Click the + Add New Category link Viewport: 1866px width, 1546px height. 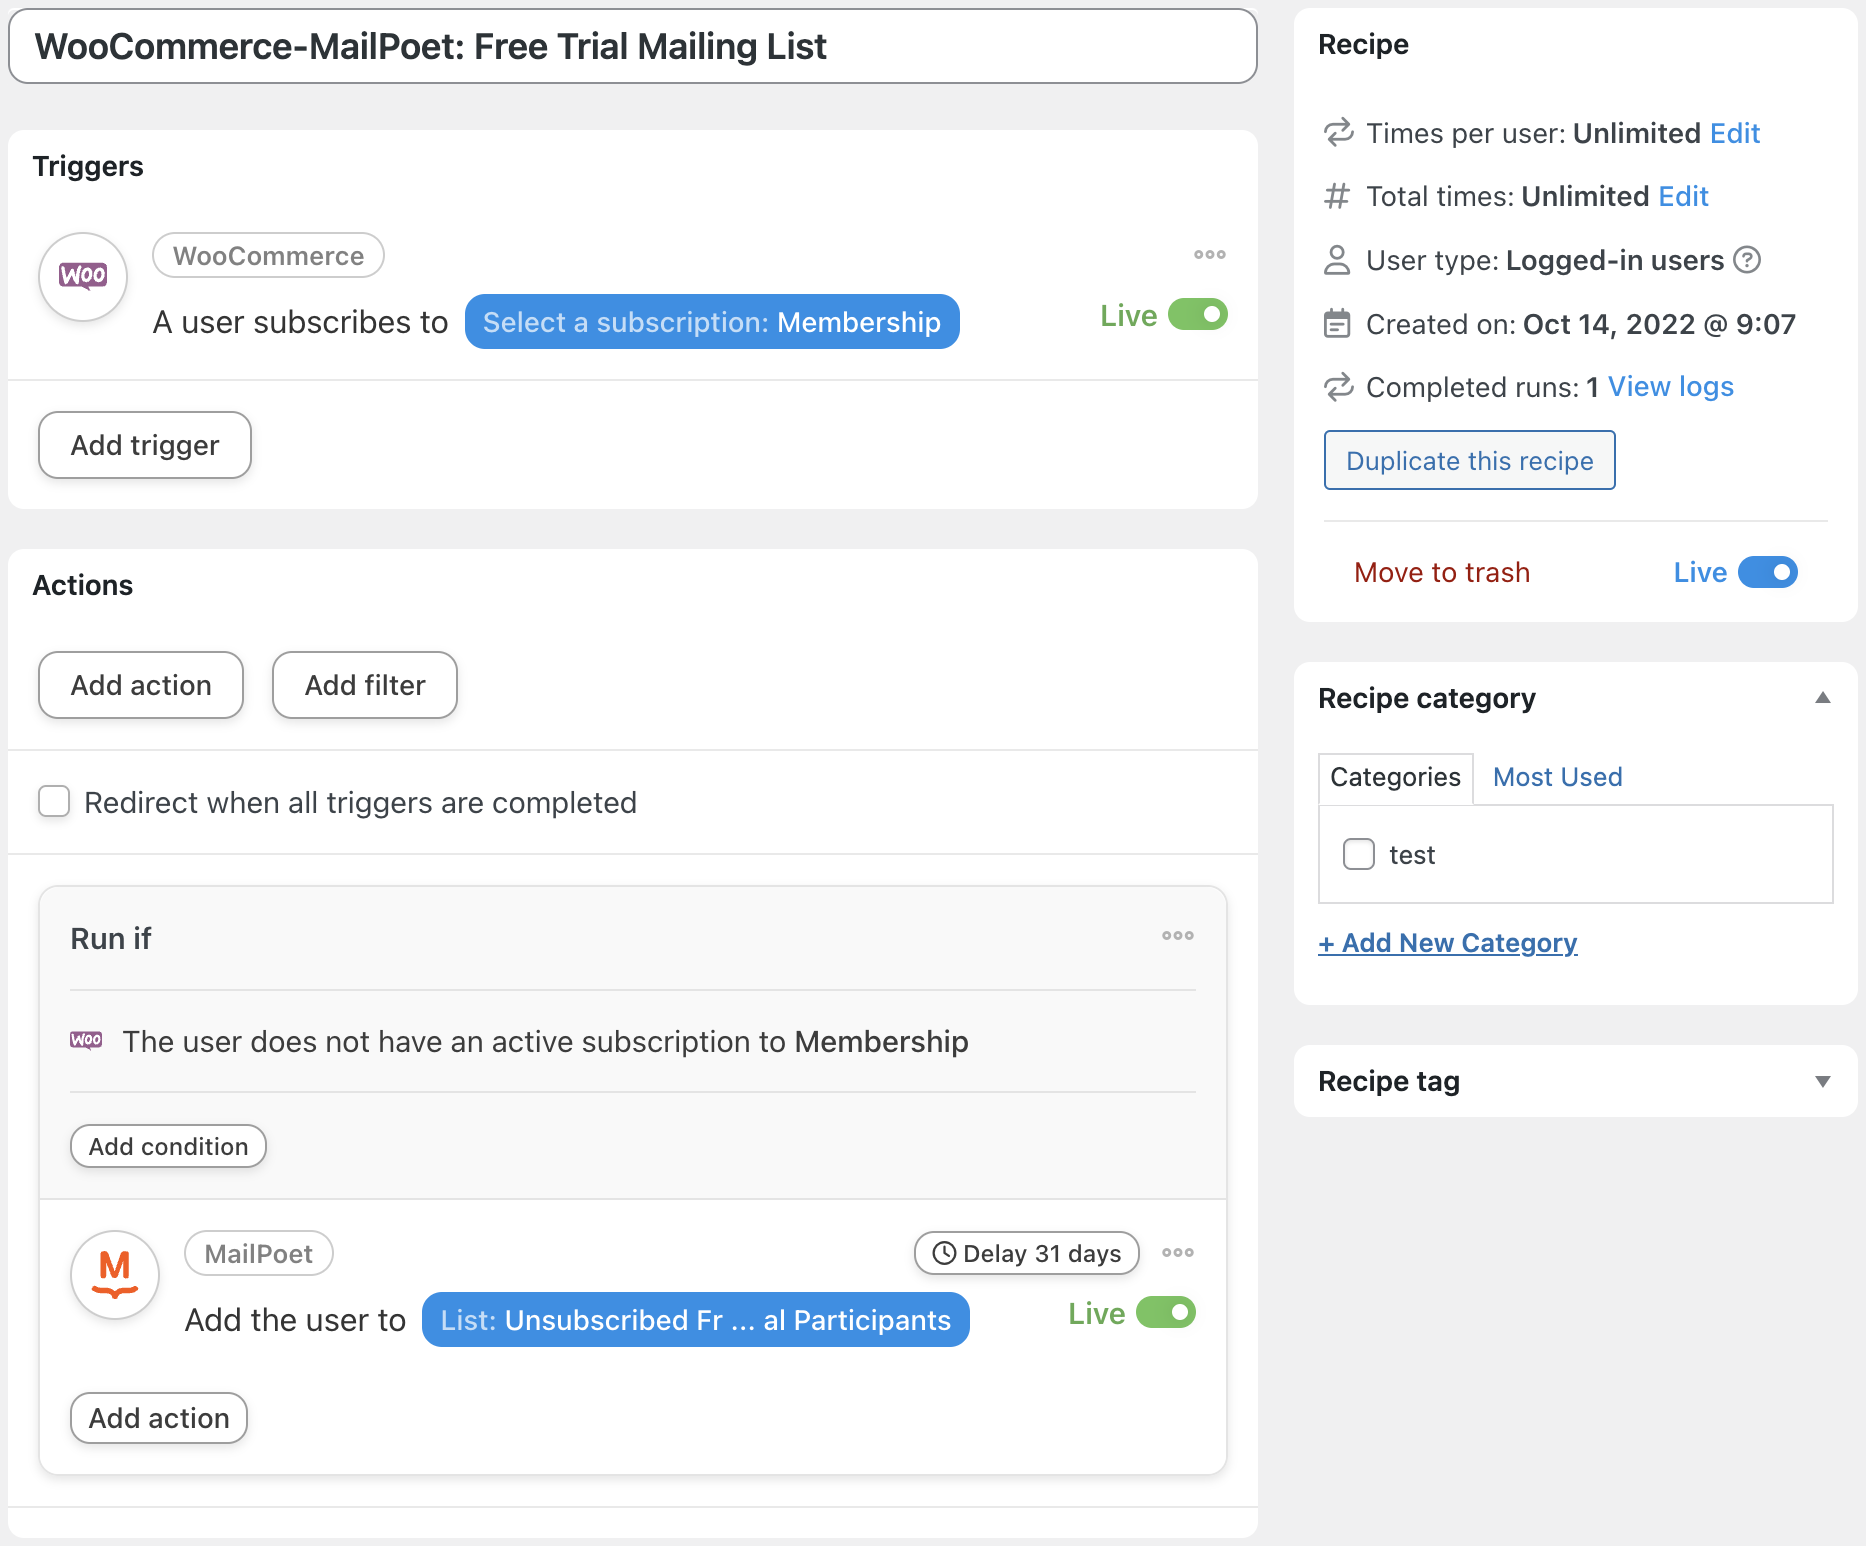click(1447, 942)
